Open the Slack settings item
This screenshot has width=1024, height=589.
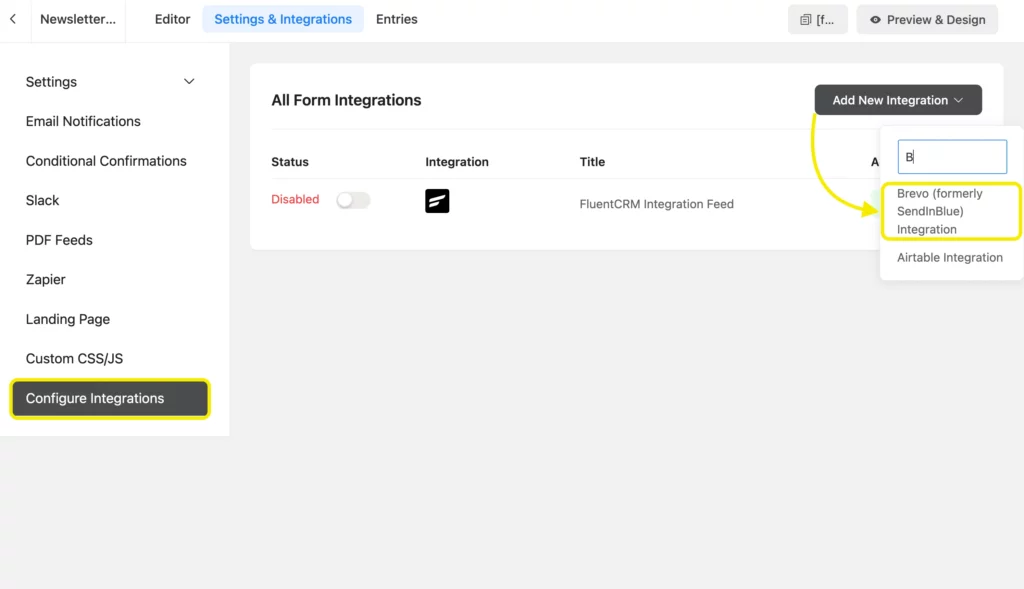pyautogui.click(x=42, y=200)
